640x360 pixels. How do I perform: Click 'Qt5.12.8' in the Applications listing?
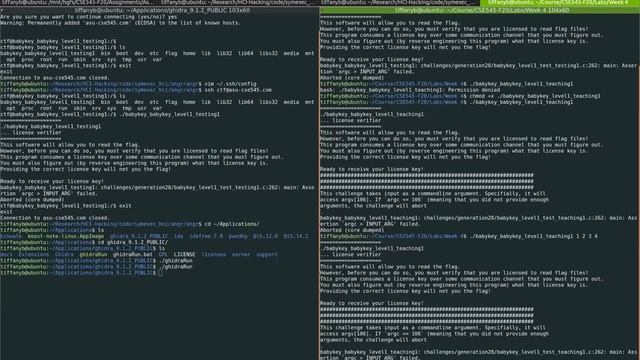265,236
